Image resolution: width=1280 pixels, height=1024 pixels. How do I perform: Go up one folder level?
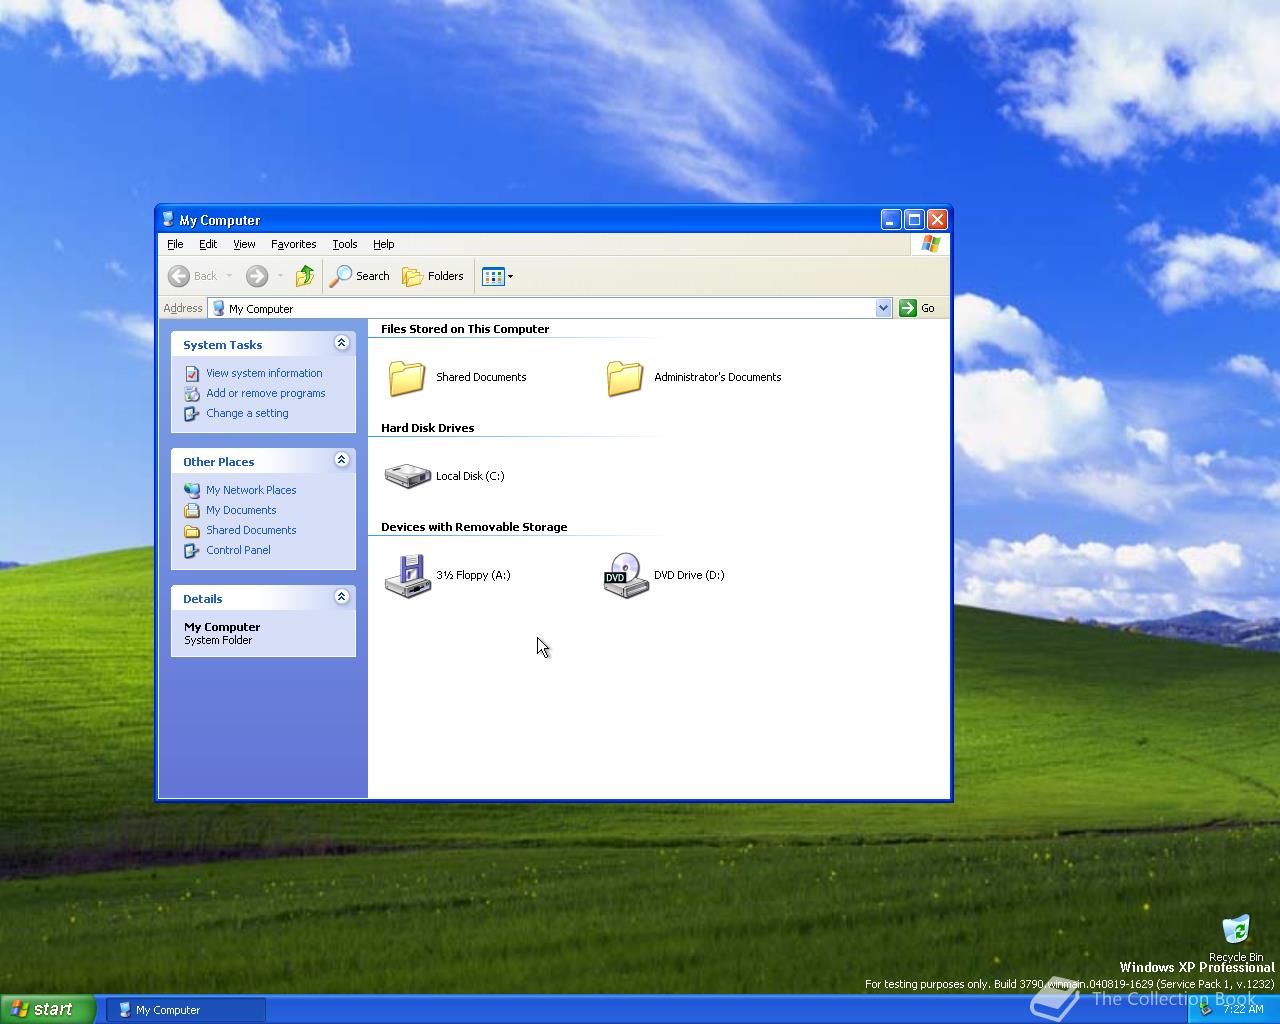(x=305, y=276)
